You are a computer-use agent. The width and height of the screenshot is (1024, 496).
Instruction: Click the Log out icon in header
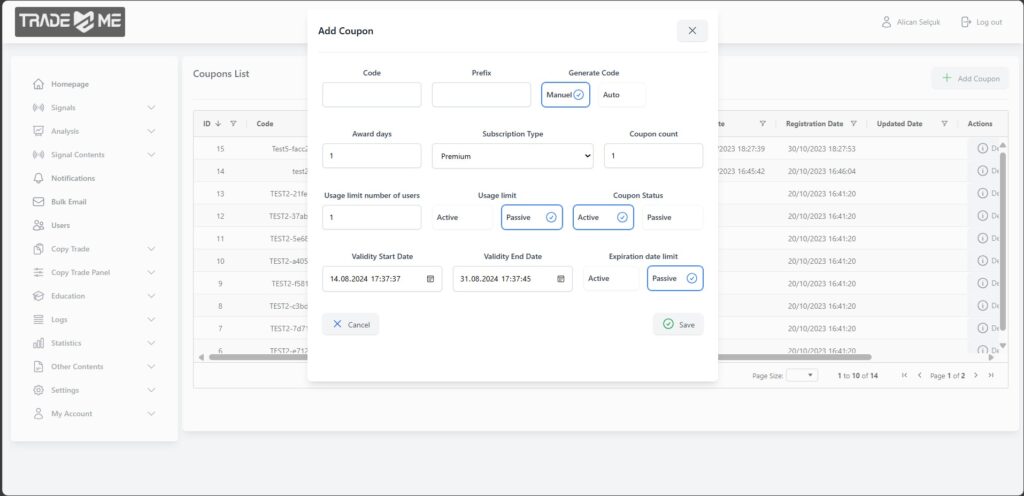[x=966, y=22]
